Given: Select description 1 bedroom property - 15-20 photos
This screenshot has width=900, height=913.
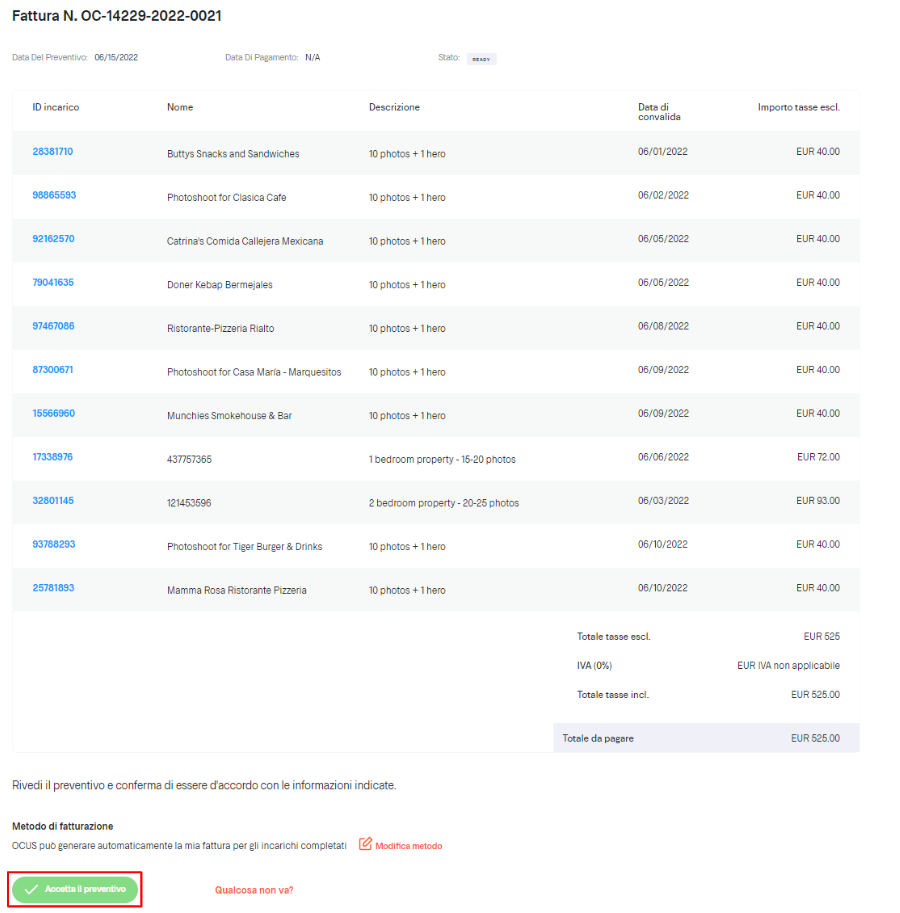Looking at the screenshot, I should coord(442,459).
